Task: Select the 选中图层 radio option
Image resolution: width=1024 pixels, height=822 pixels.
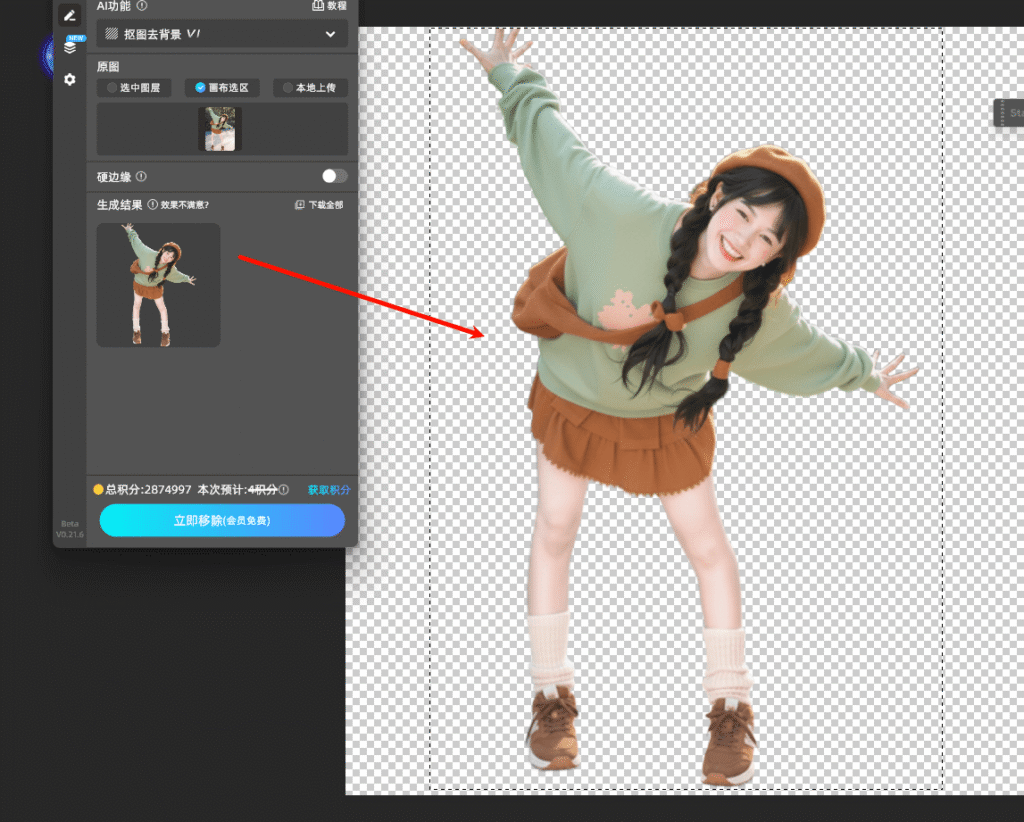Action: click(134, 88)
